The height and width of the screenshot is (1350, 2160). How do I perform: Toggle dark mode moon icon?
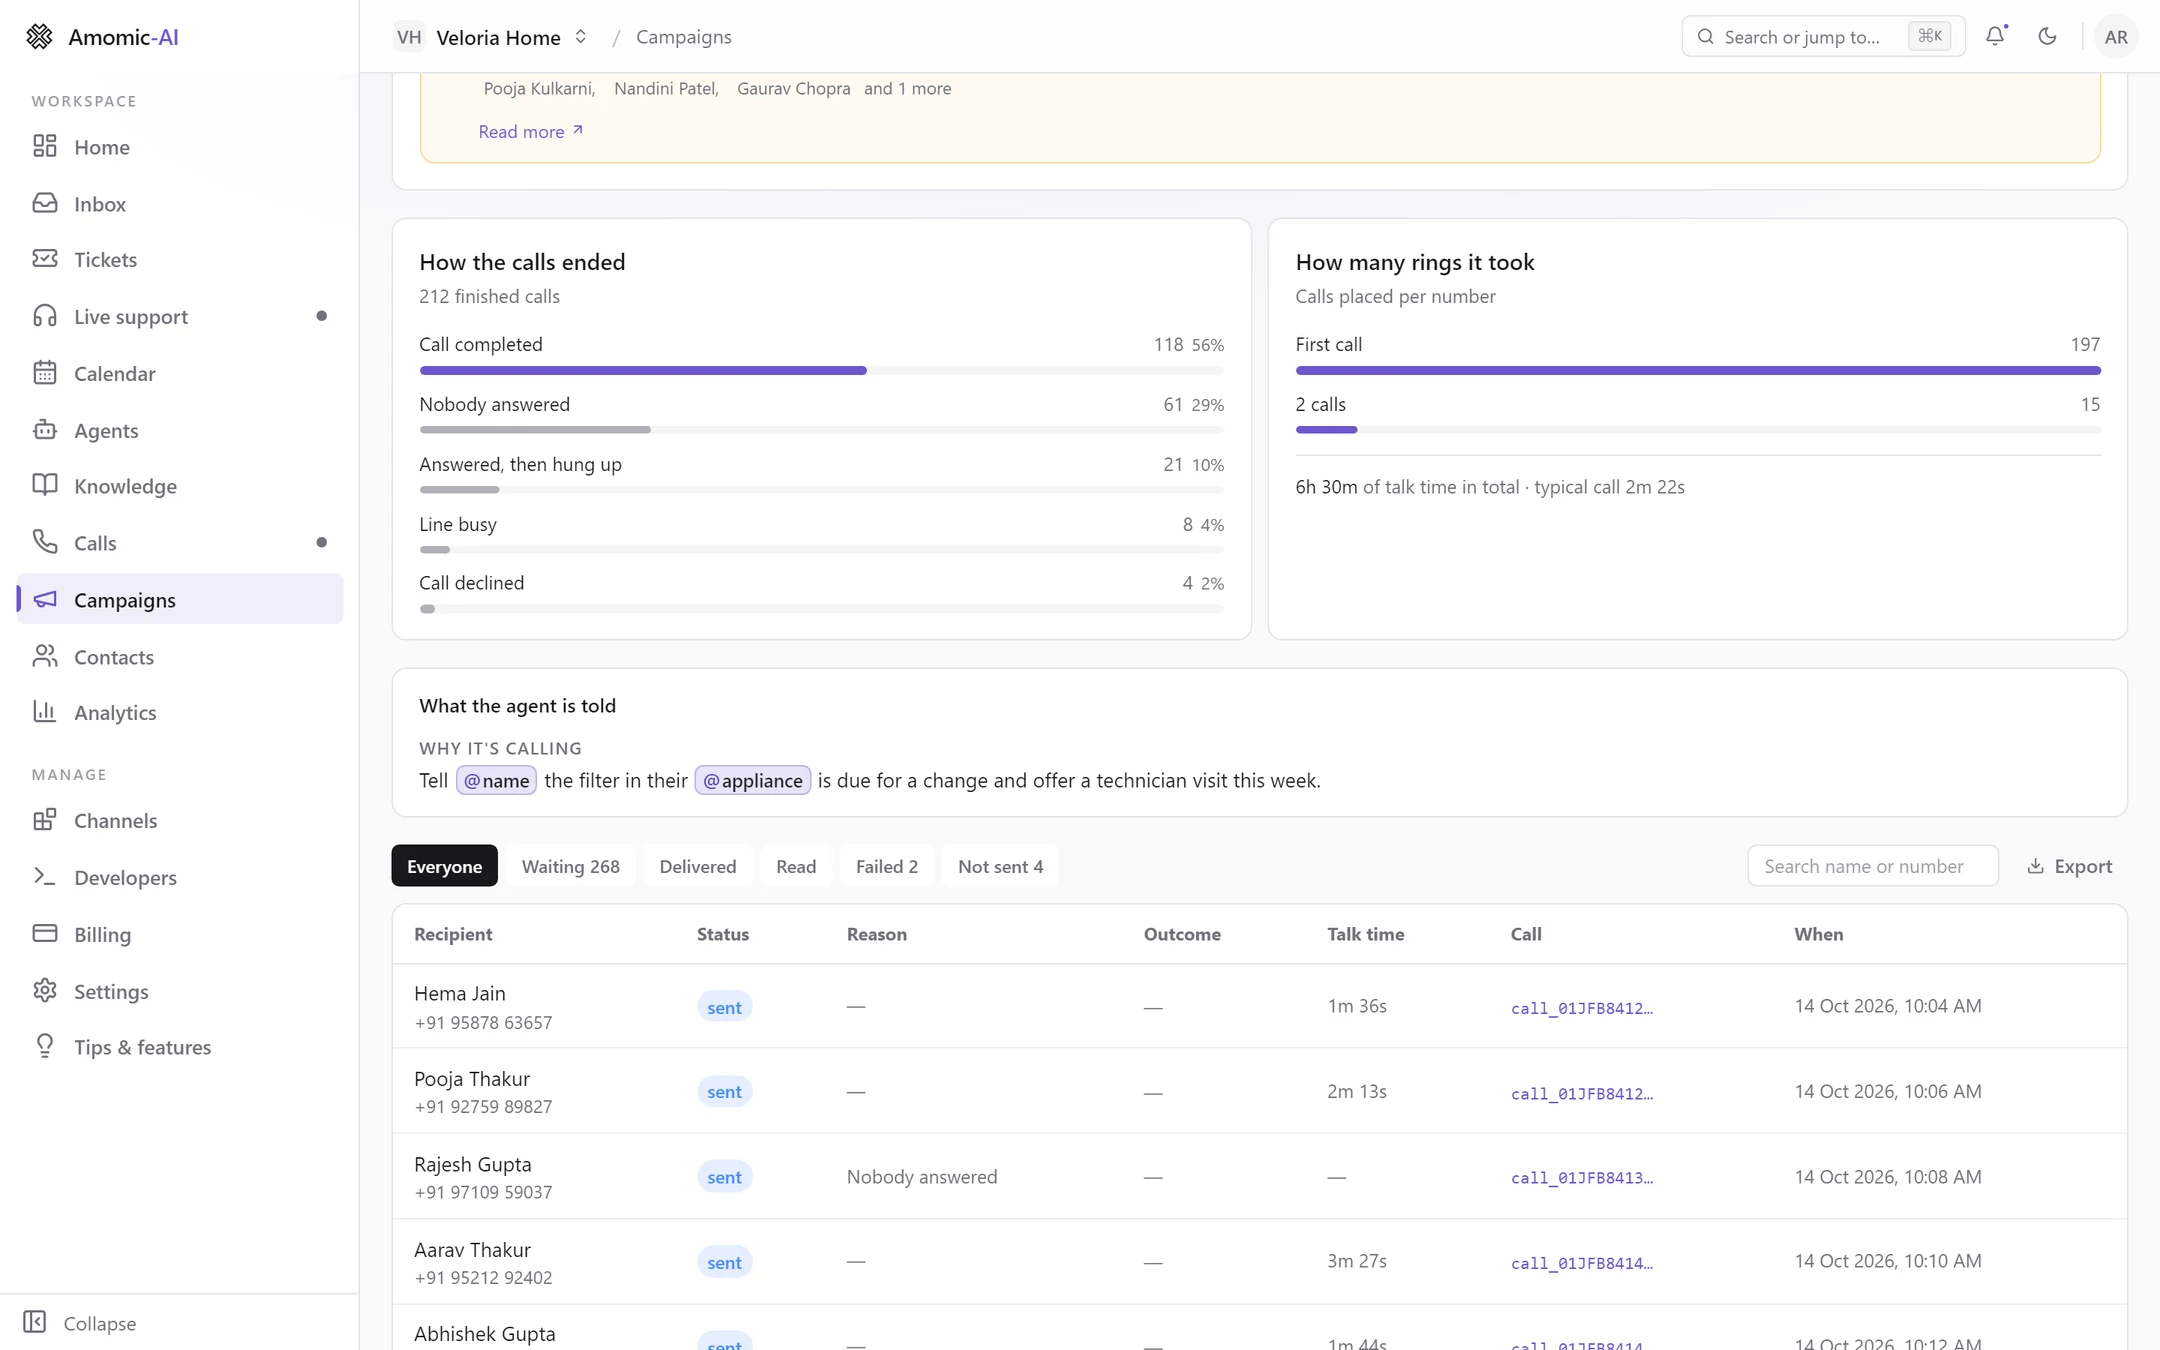pos(2047,36)
